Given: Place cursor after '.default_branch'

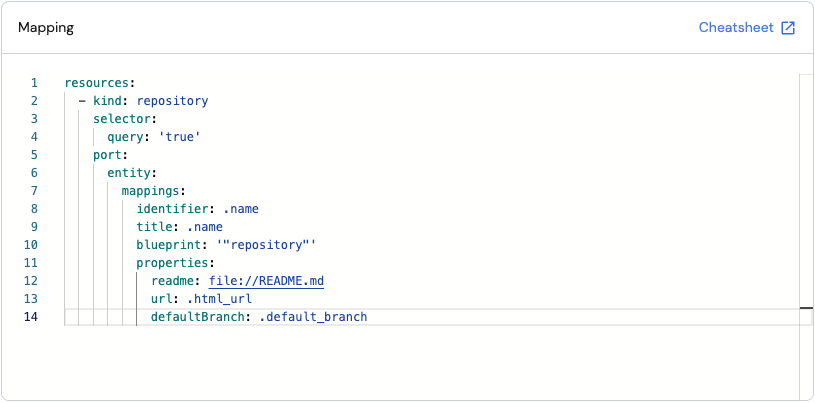Looking at the screenshot, I should point(368,317).
